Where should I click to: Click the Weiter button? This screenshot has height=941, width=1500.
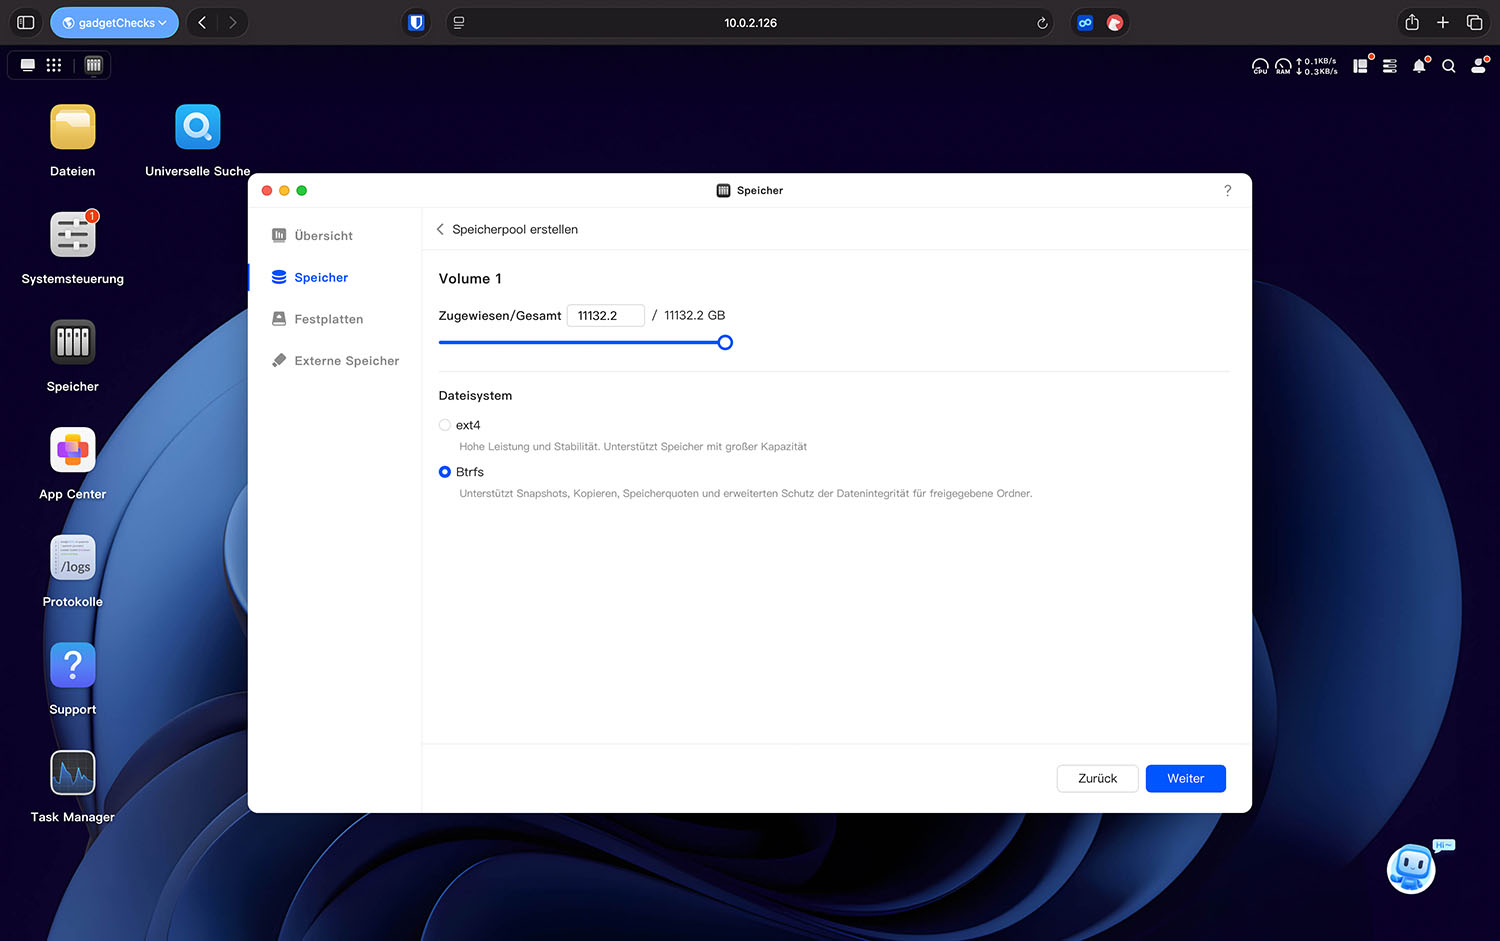point(1185,778)
